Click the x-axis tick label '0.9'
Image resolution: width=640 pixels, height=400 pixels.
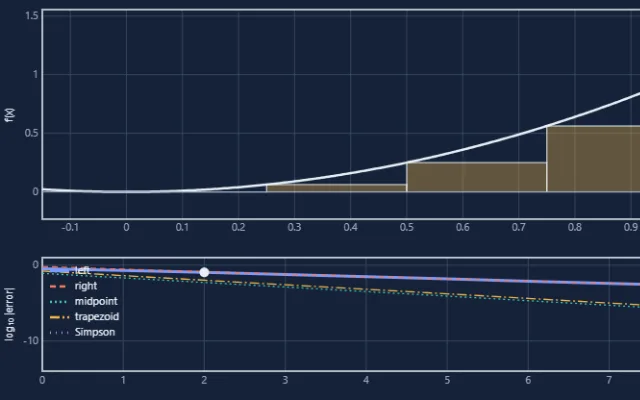(x=631, y=227)
